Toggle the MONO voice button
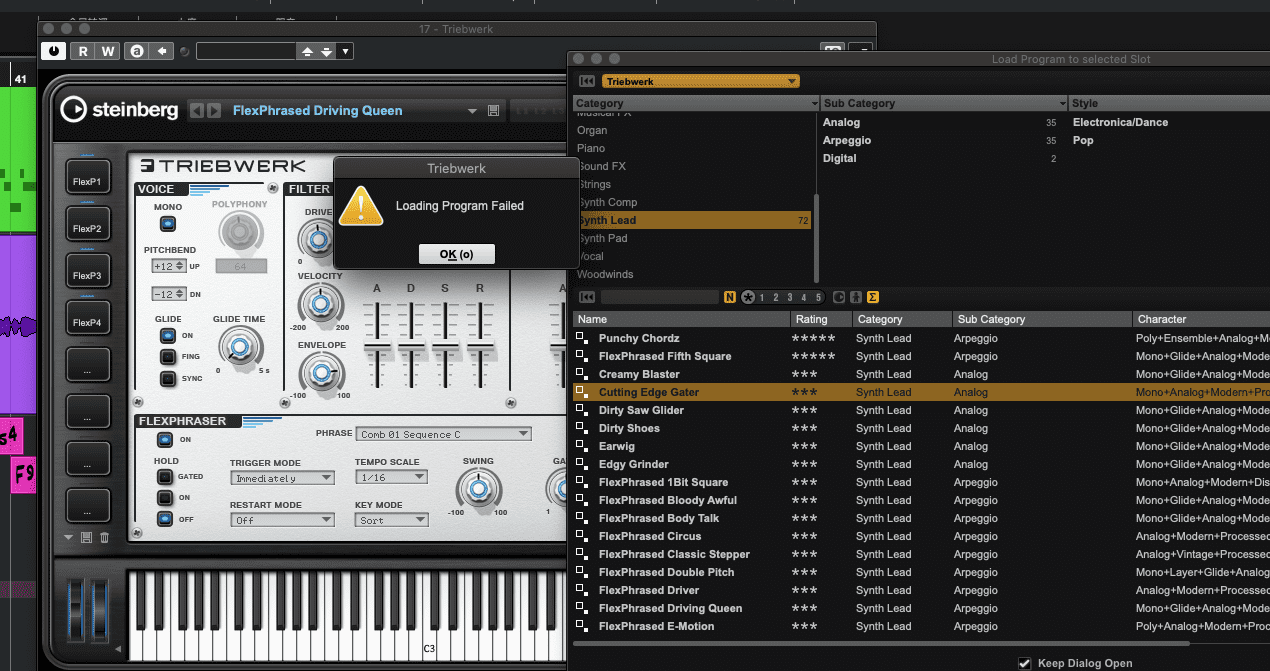The width and height of the screenshot is (1270, 671). pyautogui.click(x=168, y=224)
